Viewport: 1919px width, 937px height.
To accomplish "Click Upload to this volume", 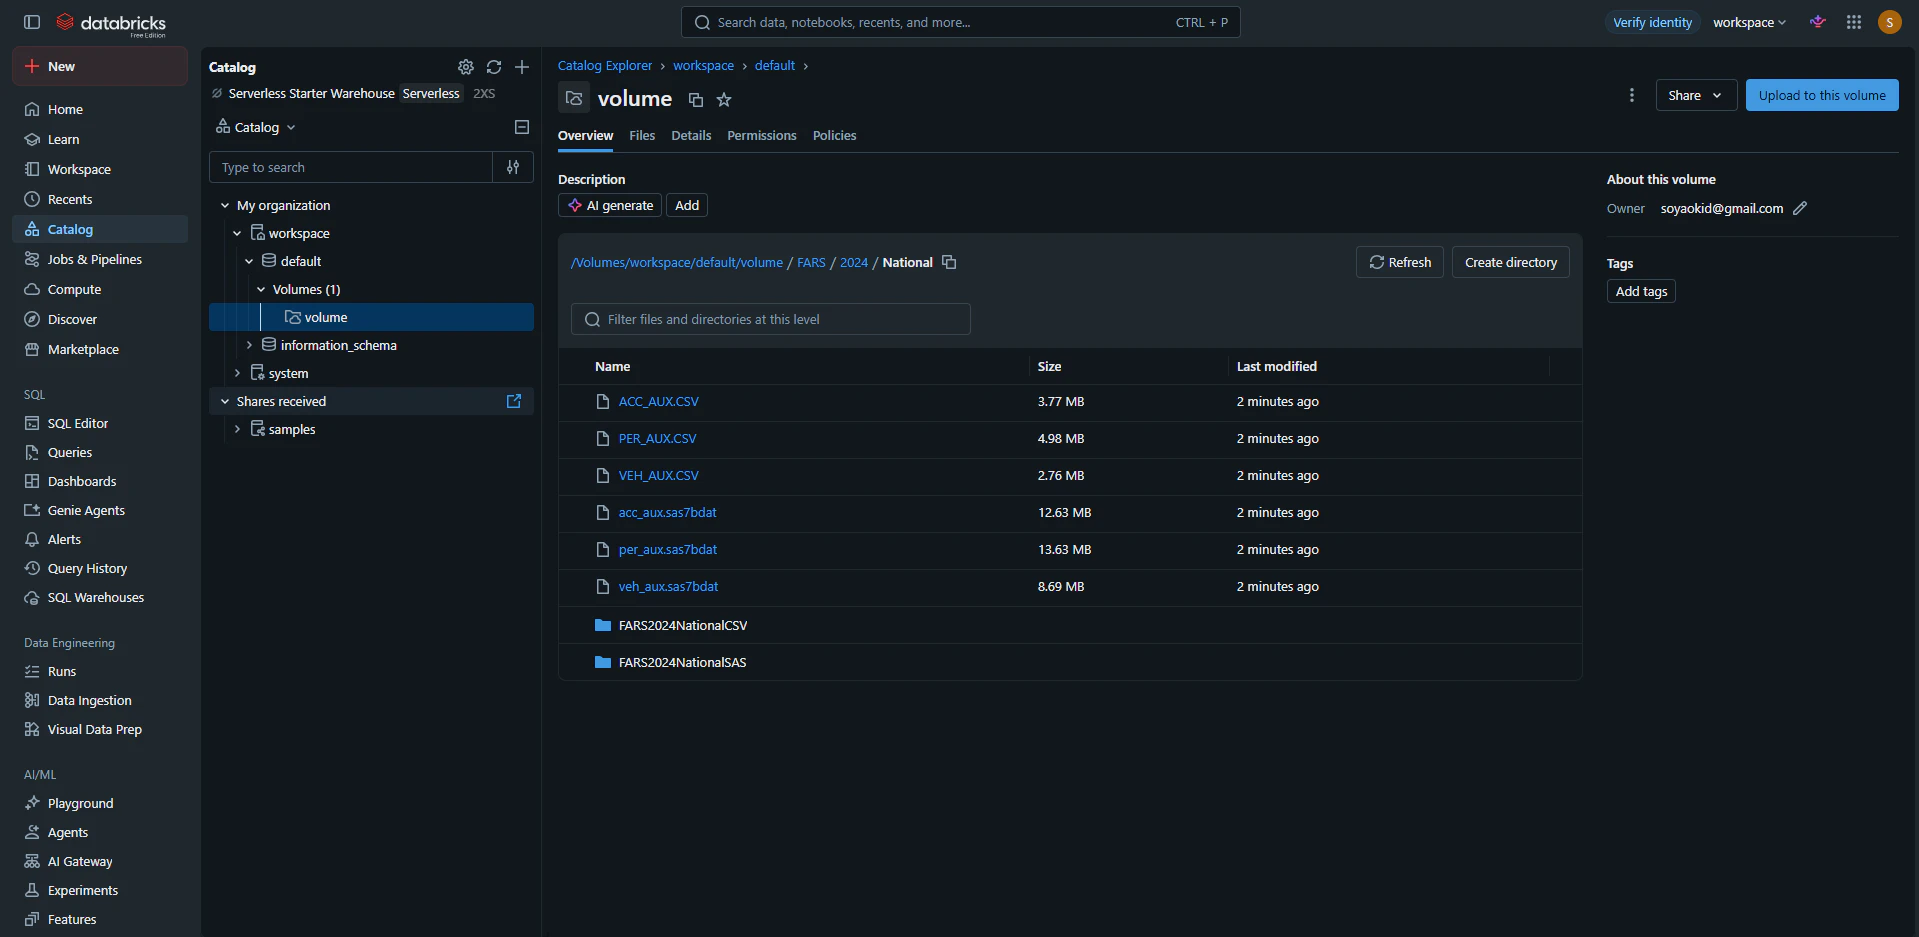I will click(x=1822, y=95).
